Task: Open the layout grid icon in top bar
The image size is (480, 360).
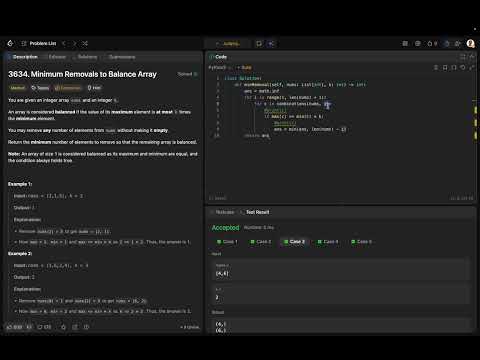Action: pos(405,44)
